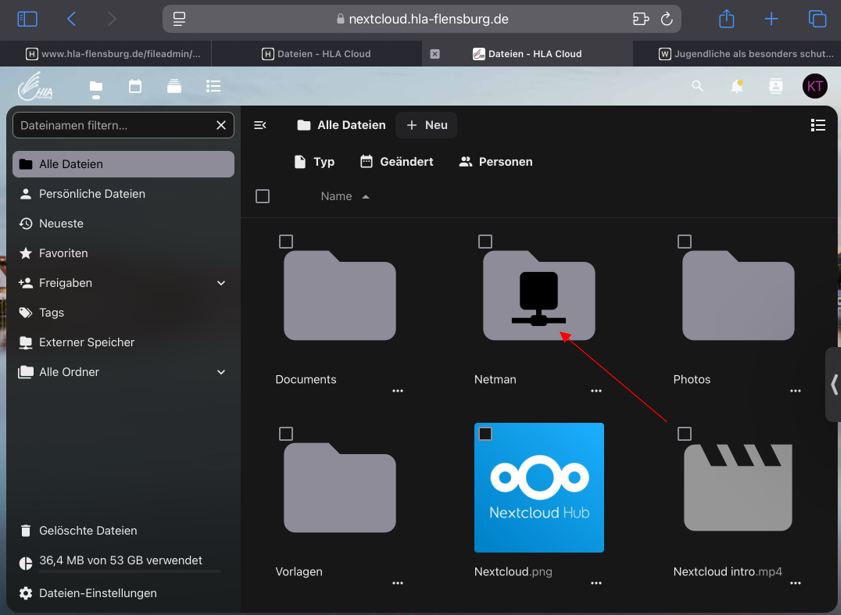Screen dimensions: 841x615
Task: Expand the Freigaben section chevron
Action: [221, 283]
